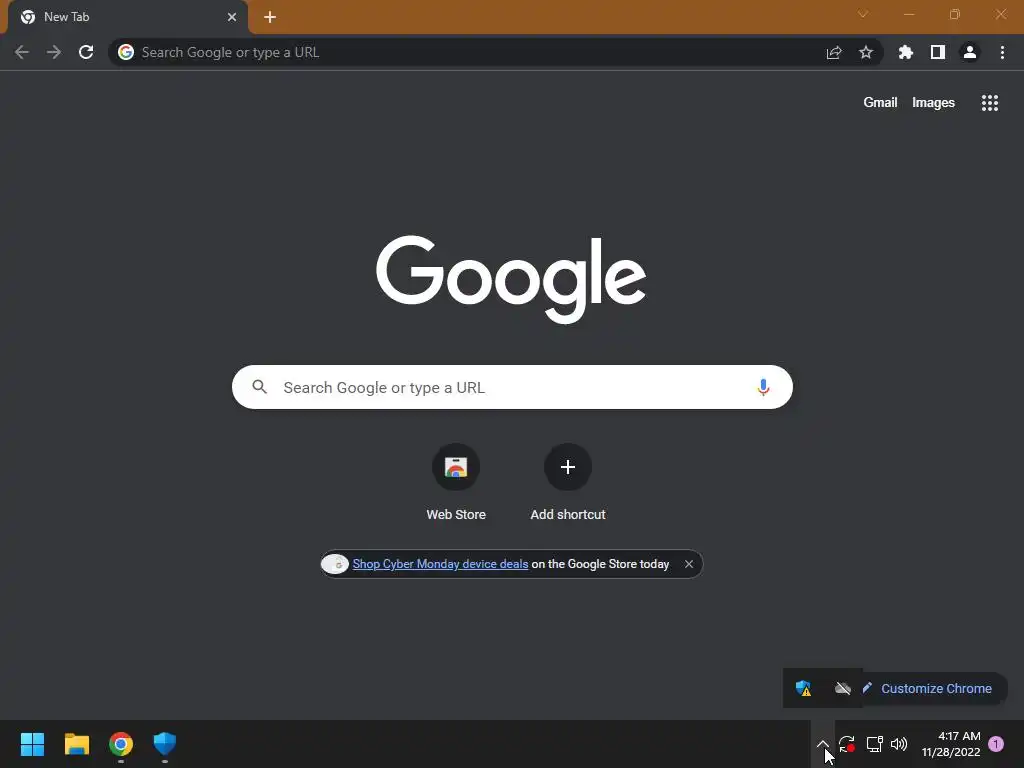Image resolution: width=1024 pixels, height=768 pixels.
Task: Click the Chrome taskbar icon
Action: [121, 744]
